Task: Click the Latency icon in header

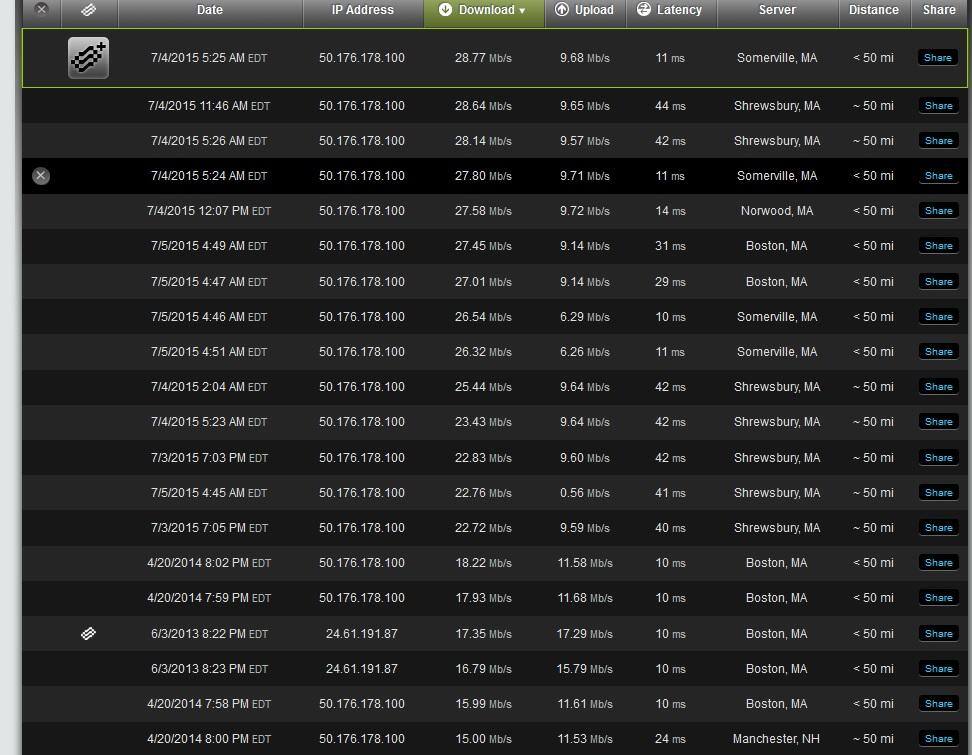Action: point(644,10)
